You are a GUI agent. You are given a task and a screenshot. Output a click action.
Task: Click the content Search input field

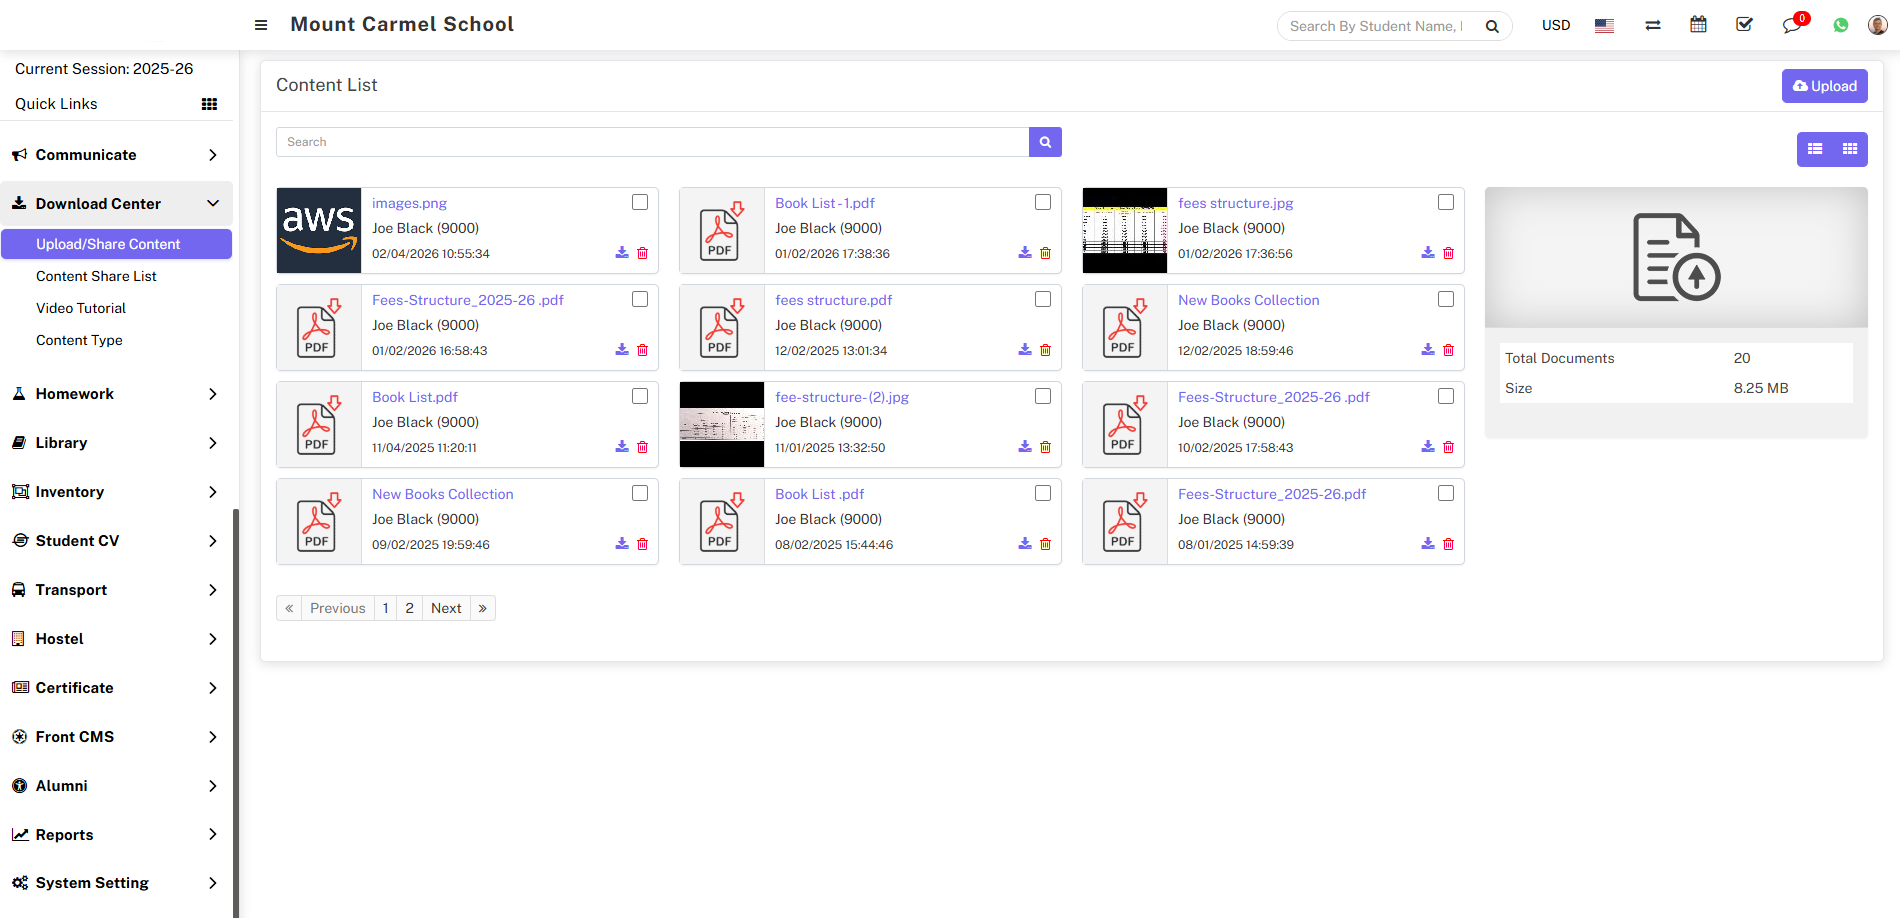652,142
